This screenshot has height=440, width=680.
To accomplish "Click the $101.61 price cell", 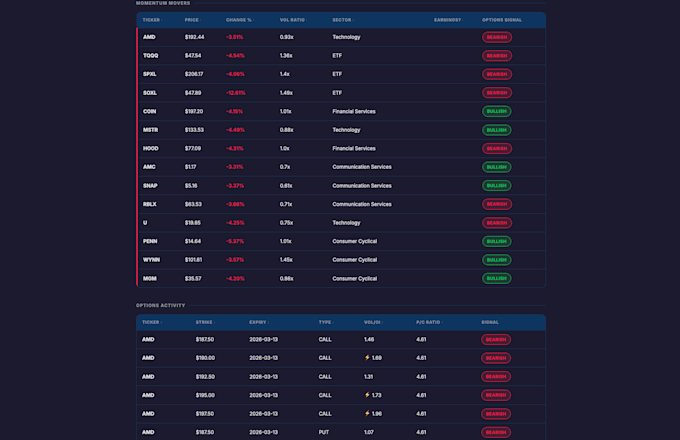I will [x=193, y=260].
